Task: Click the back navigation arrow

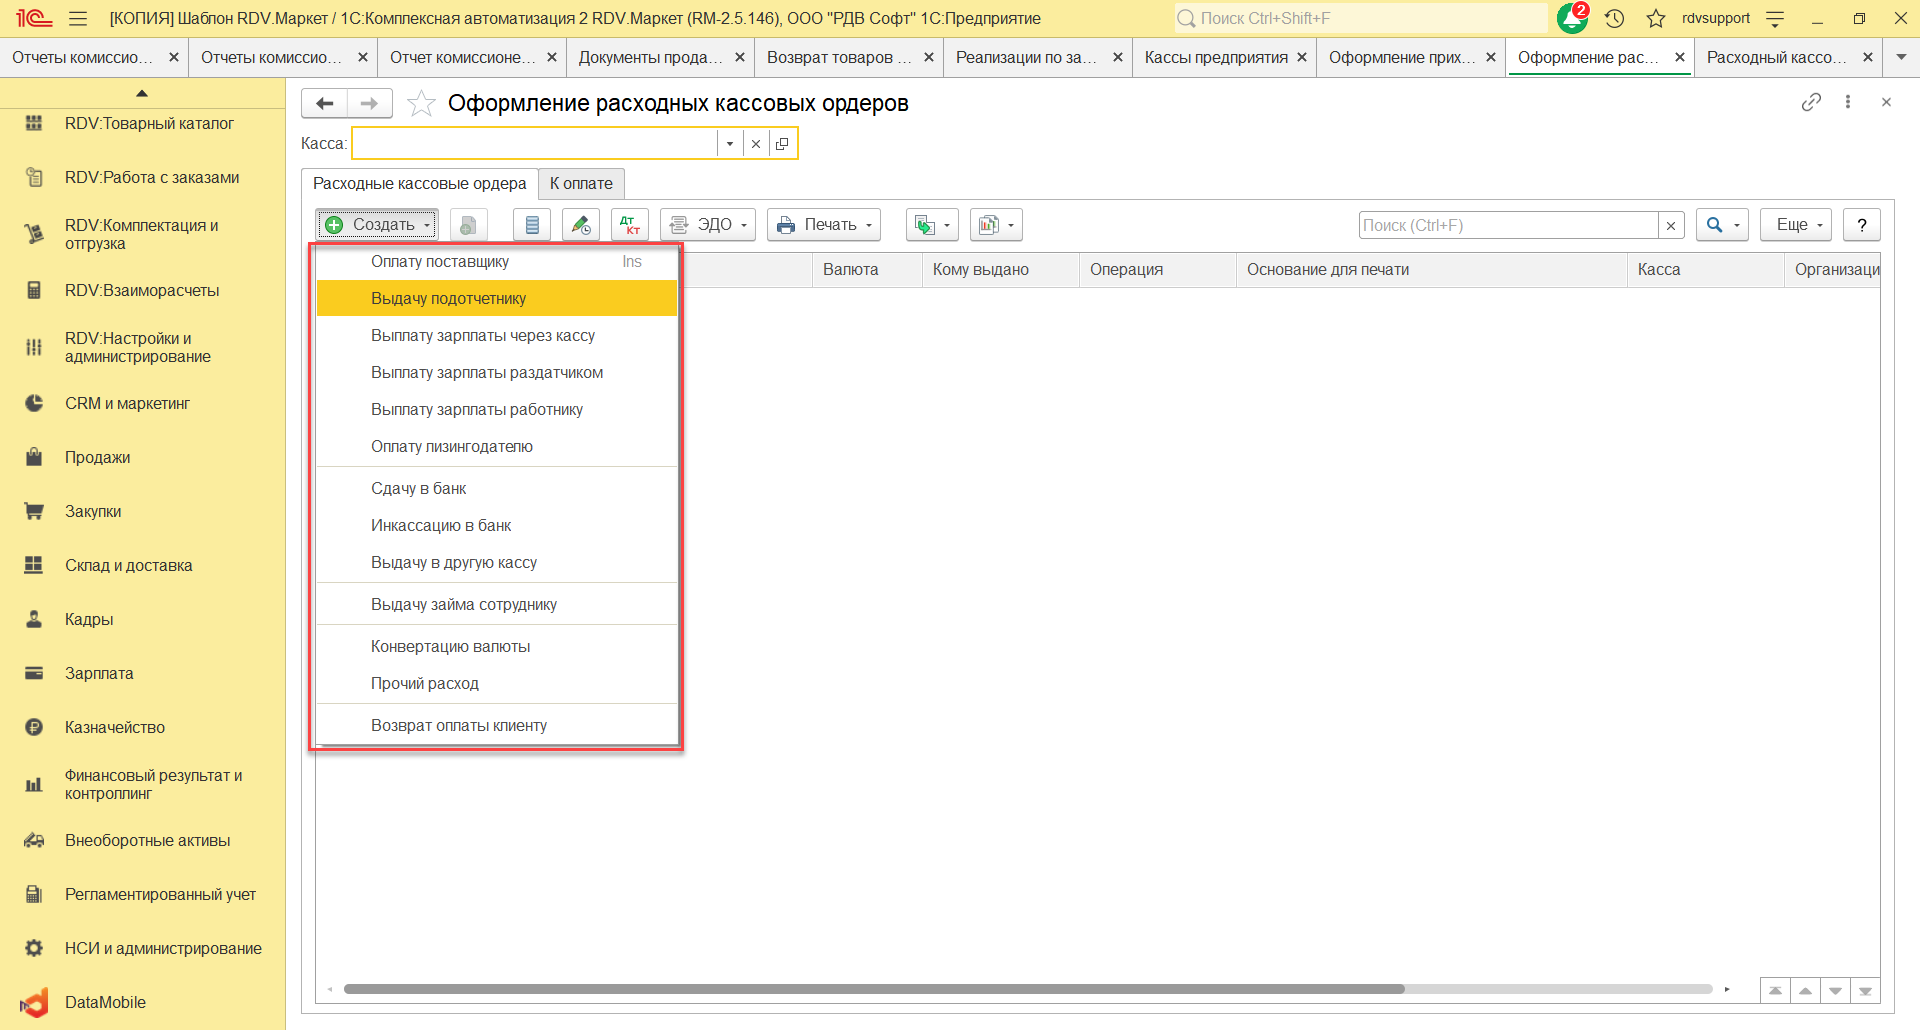Action: coord(324,103)
